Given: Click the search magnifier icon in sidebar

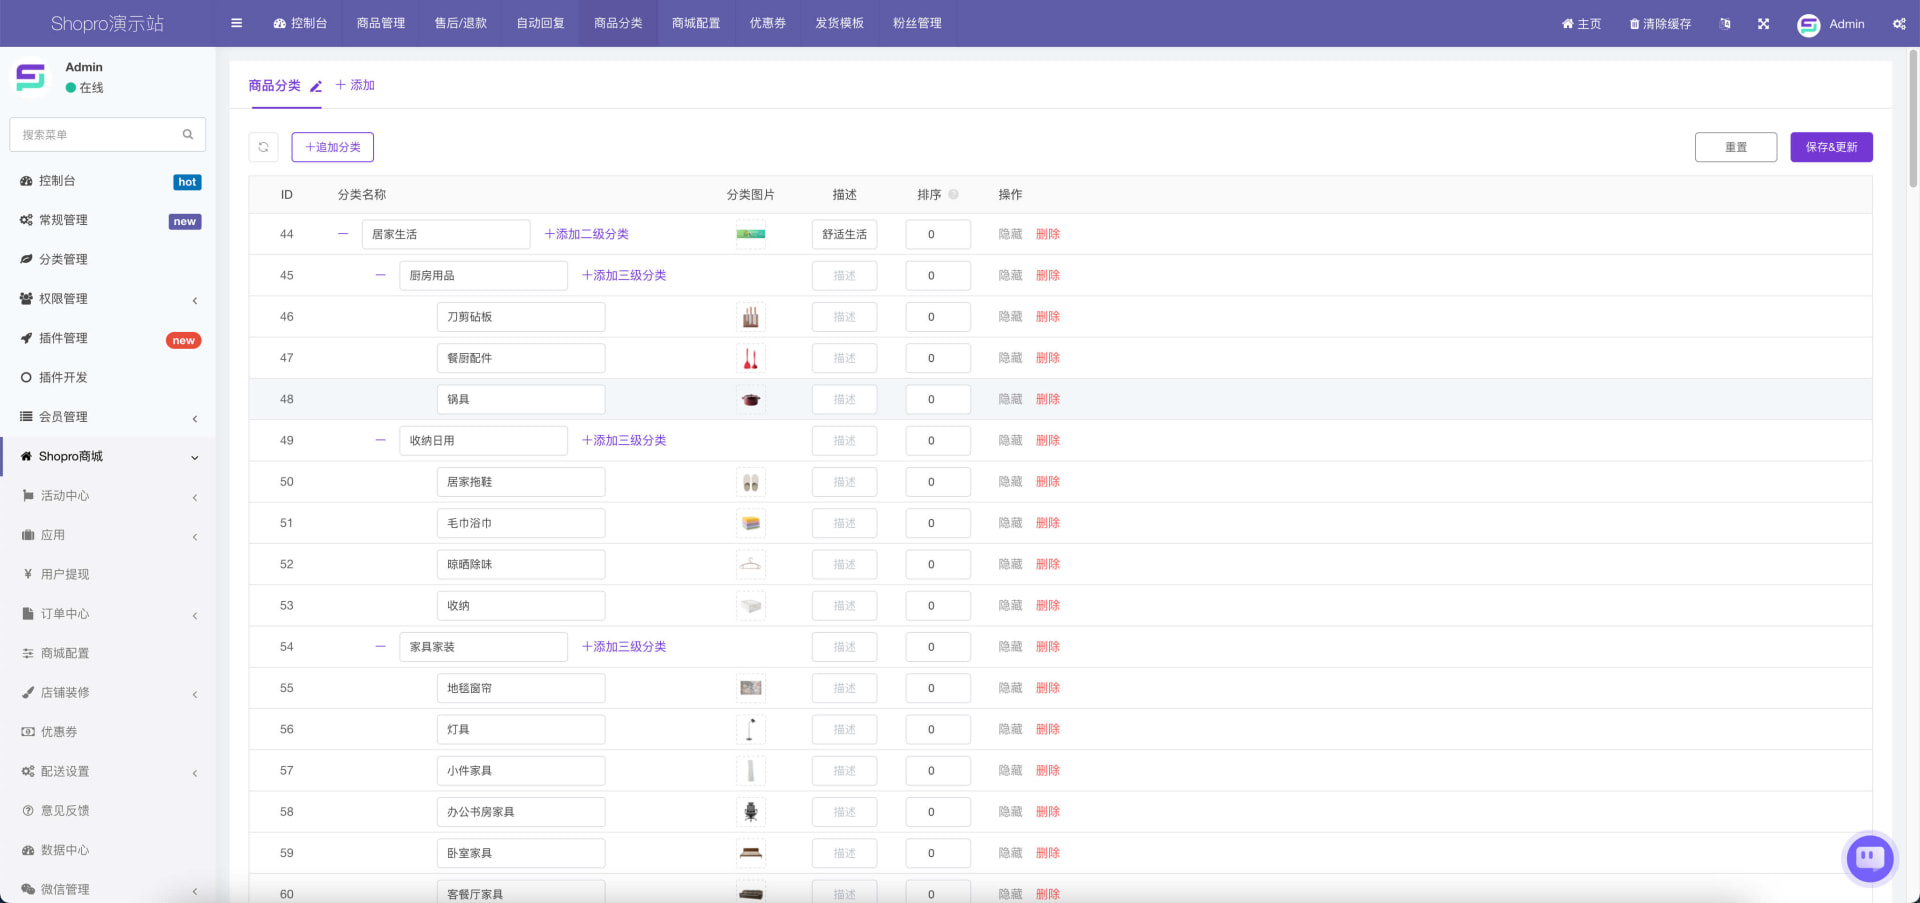Looking at the screenshot, I should (187, 134).
